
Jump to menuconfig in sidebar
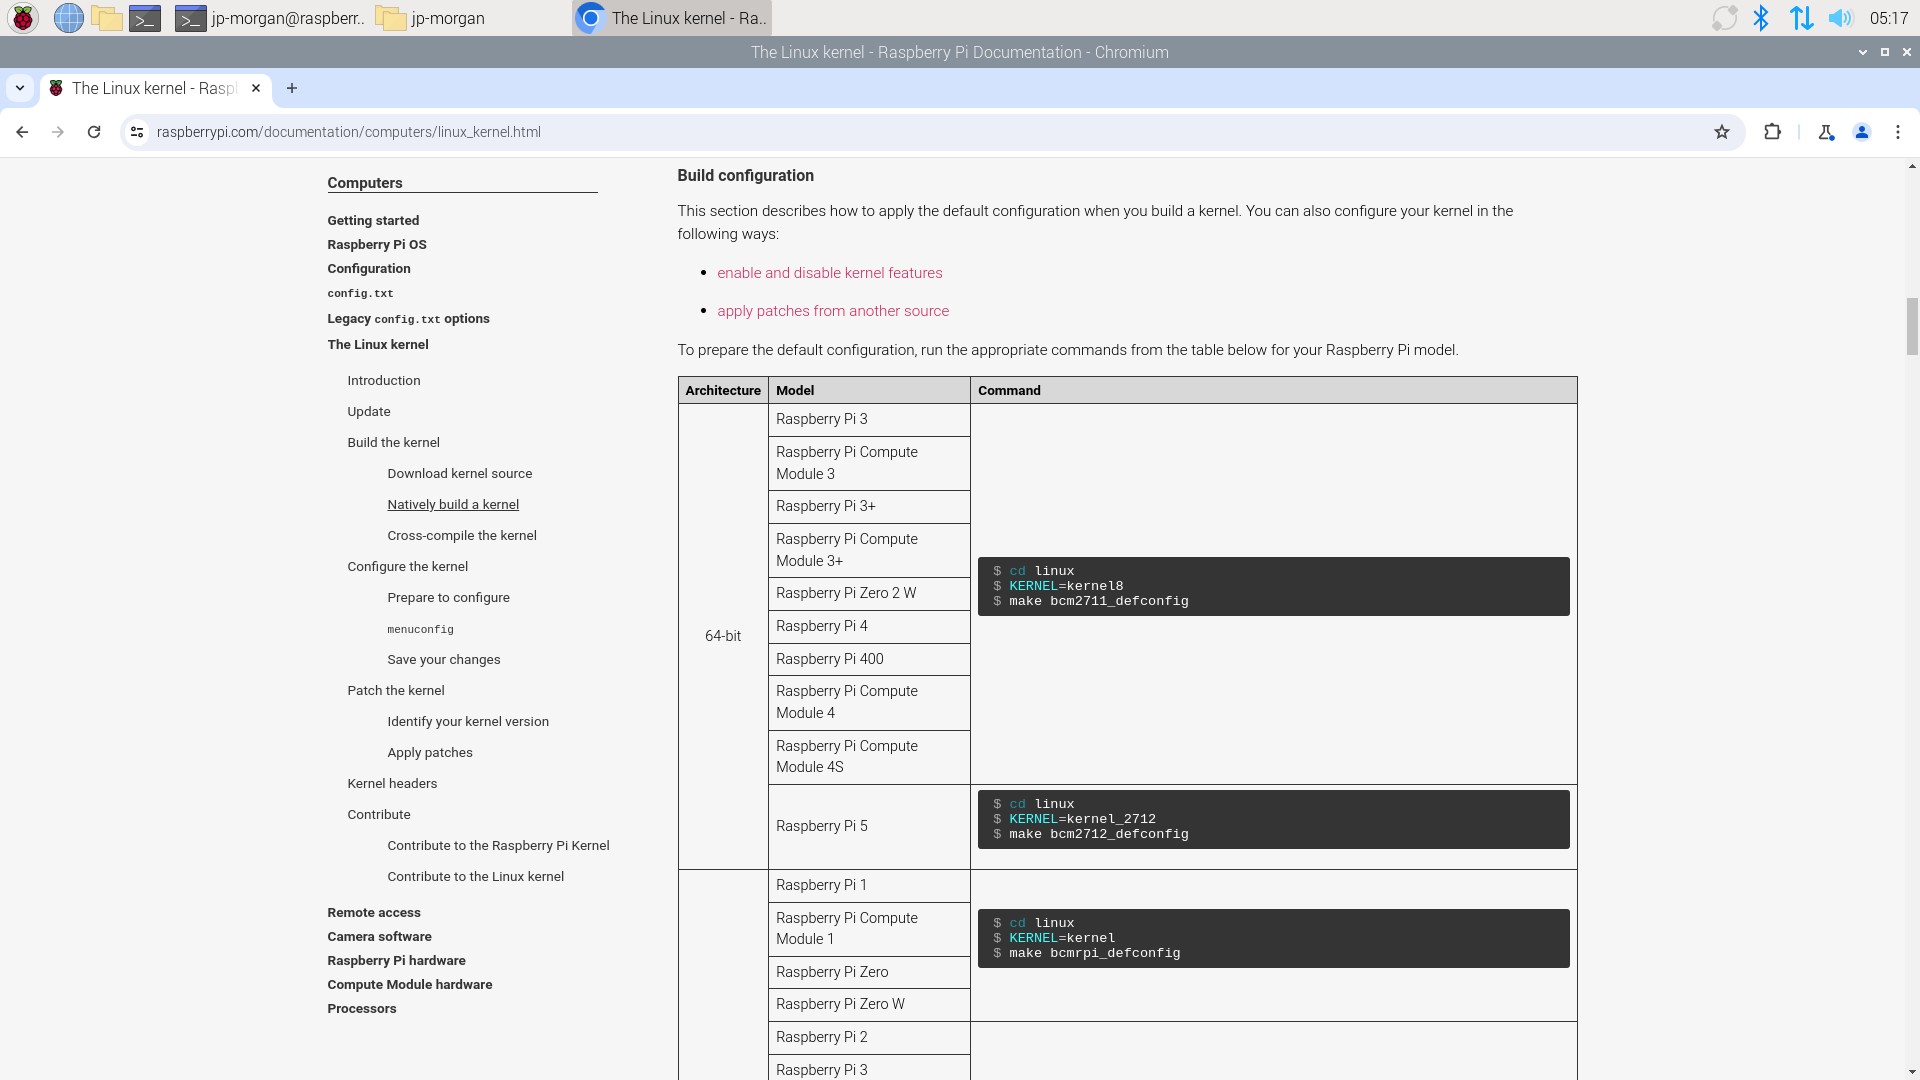(x=421, y=630)
